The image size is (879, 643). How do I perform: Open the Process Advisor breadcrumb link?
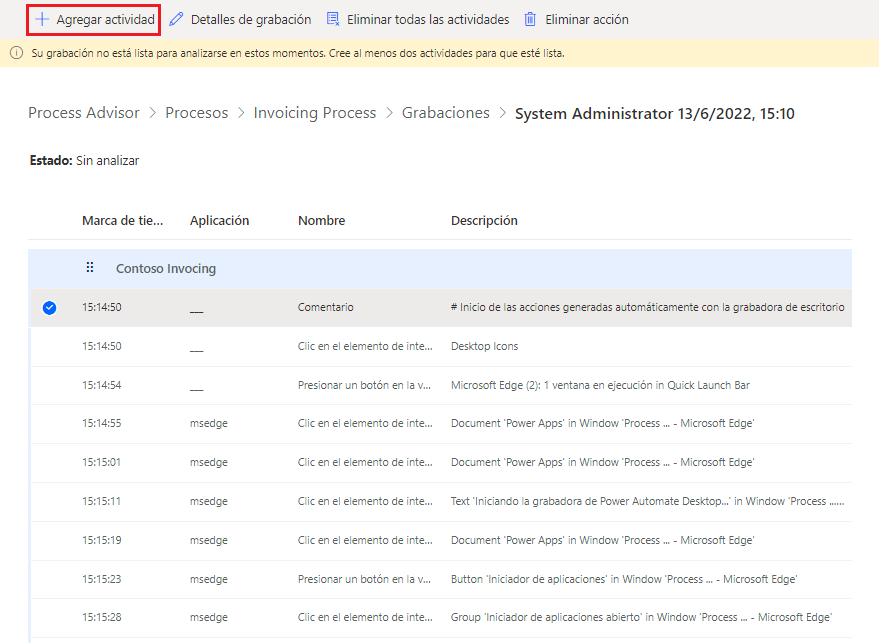click(84, 113)
